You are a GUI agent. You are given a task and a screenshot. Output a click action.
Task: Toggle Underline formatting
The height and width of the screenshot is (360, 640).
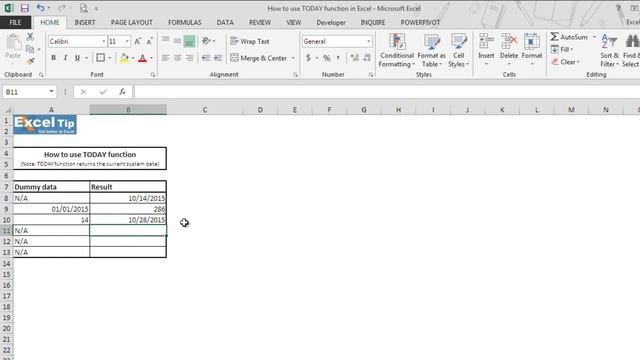coord(77,58)
